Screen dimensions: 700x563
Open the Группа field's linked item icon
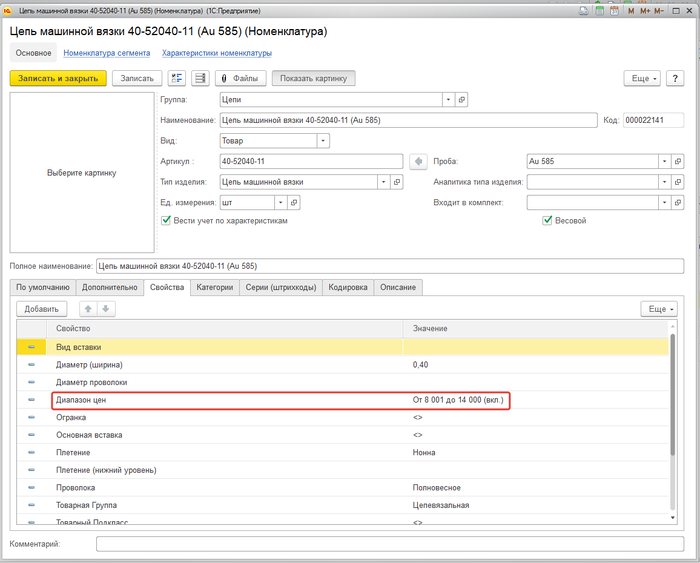pyautogui.click(x=461, y=100)
